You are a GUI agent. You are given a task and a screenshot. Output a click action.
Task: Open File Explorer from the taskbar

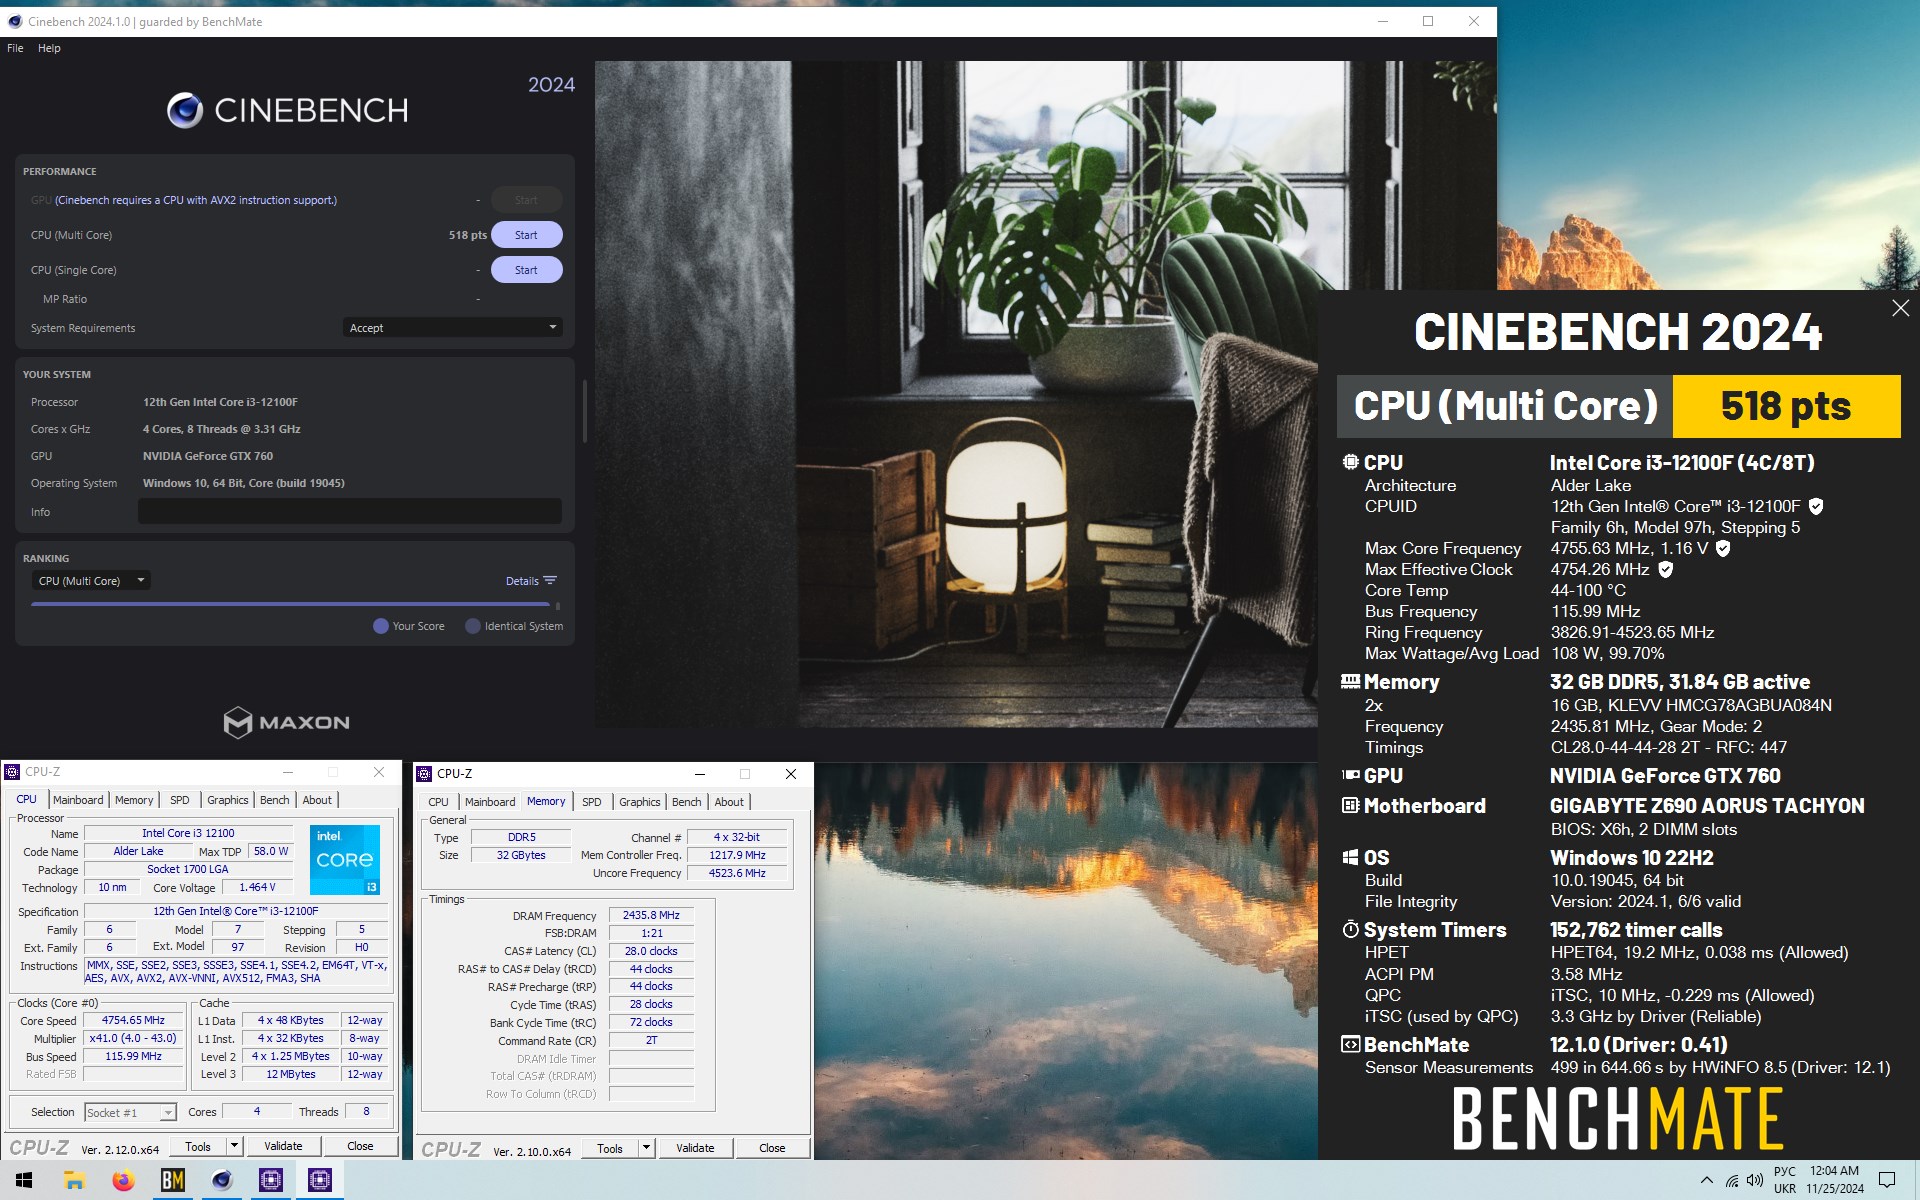tap(74, 1181)
